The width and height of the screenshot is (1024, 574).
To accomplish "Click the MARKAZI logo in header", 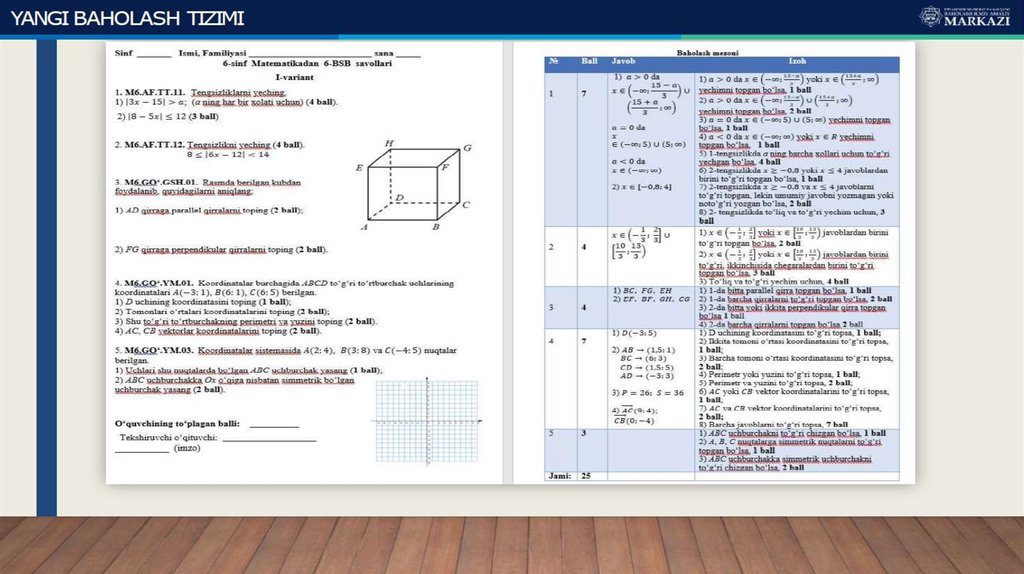I will pos(963,16).
